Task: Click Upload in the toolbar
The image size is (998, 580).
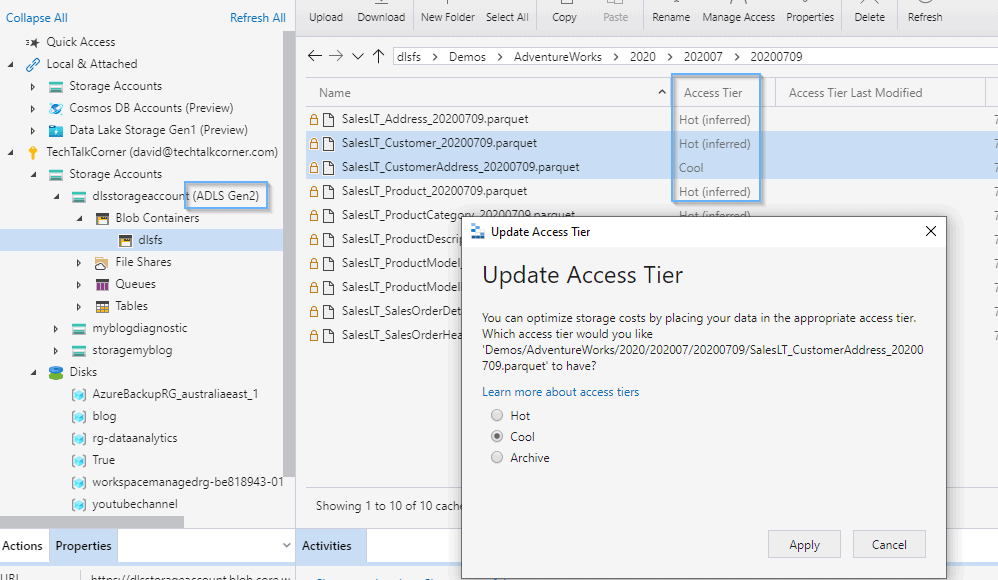Action: 326,17
